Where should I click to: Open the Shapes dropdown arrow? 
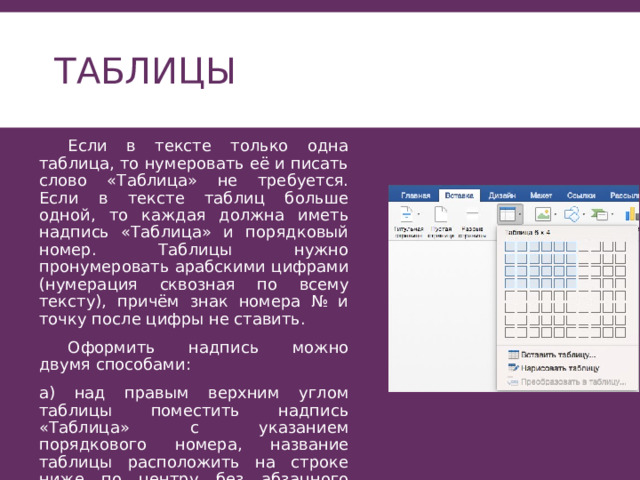584,214
